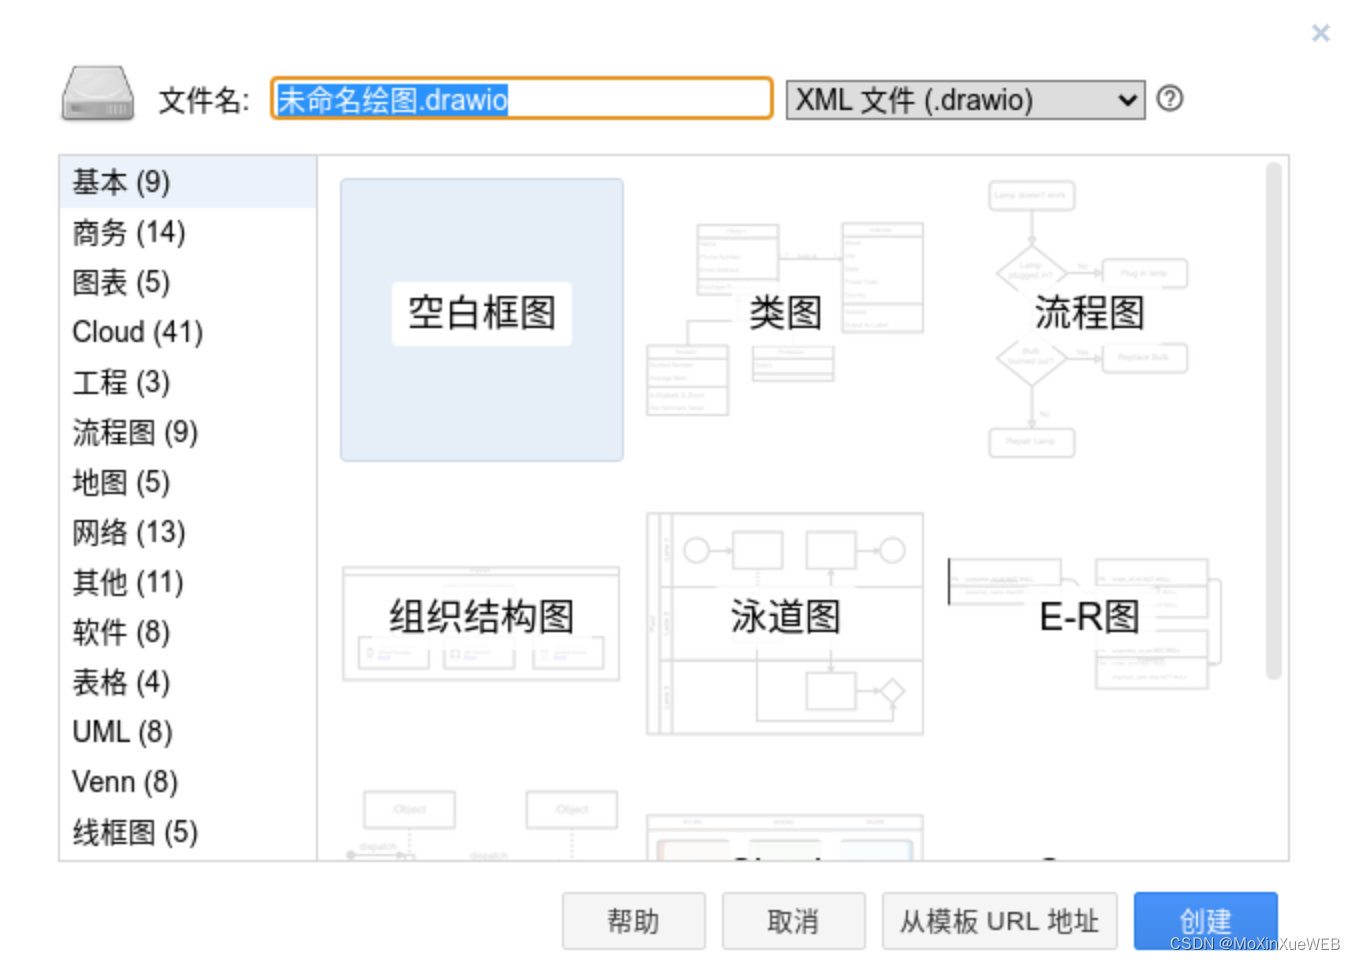Open the XML 文件 (.drawio) format dropdown
The height and width of the screenshot is (960, 1355).
click(963, 99)
